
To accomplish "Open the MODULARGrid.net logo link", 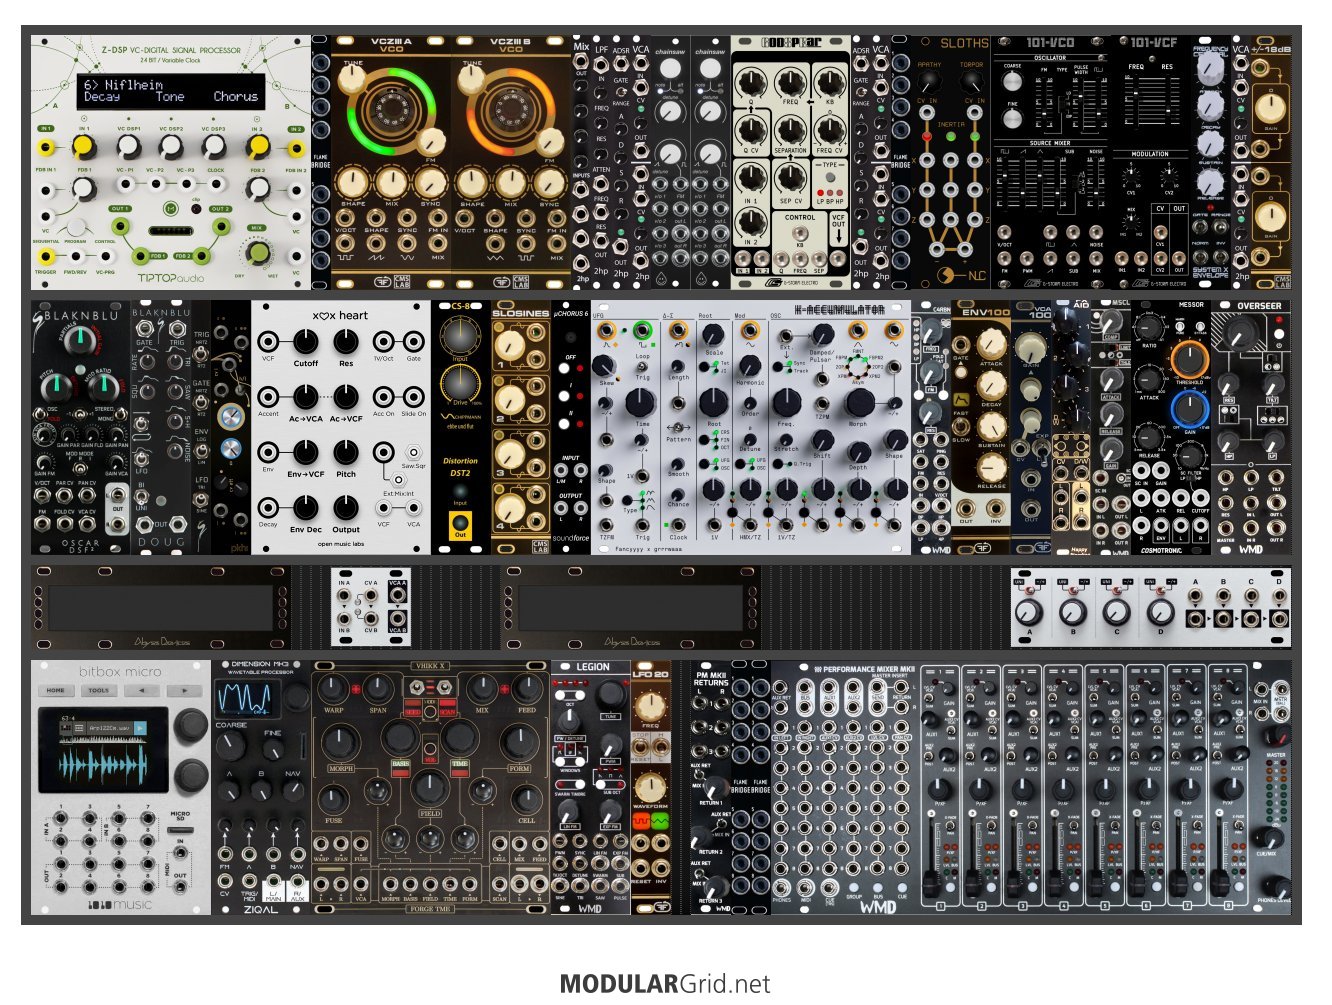I will point(665,984).
